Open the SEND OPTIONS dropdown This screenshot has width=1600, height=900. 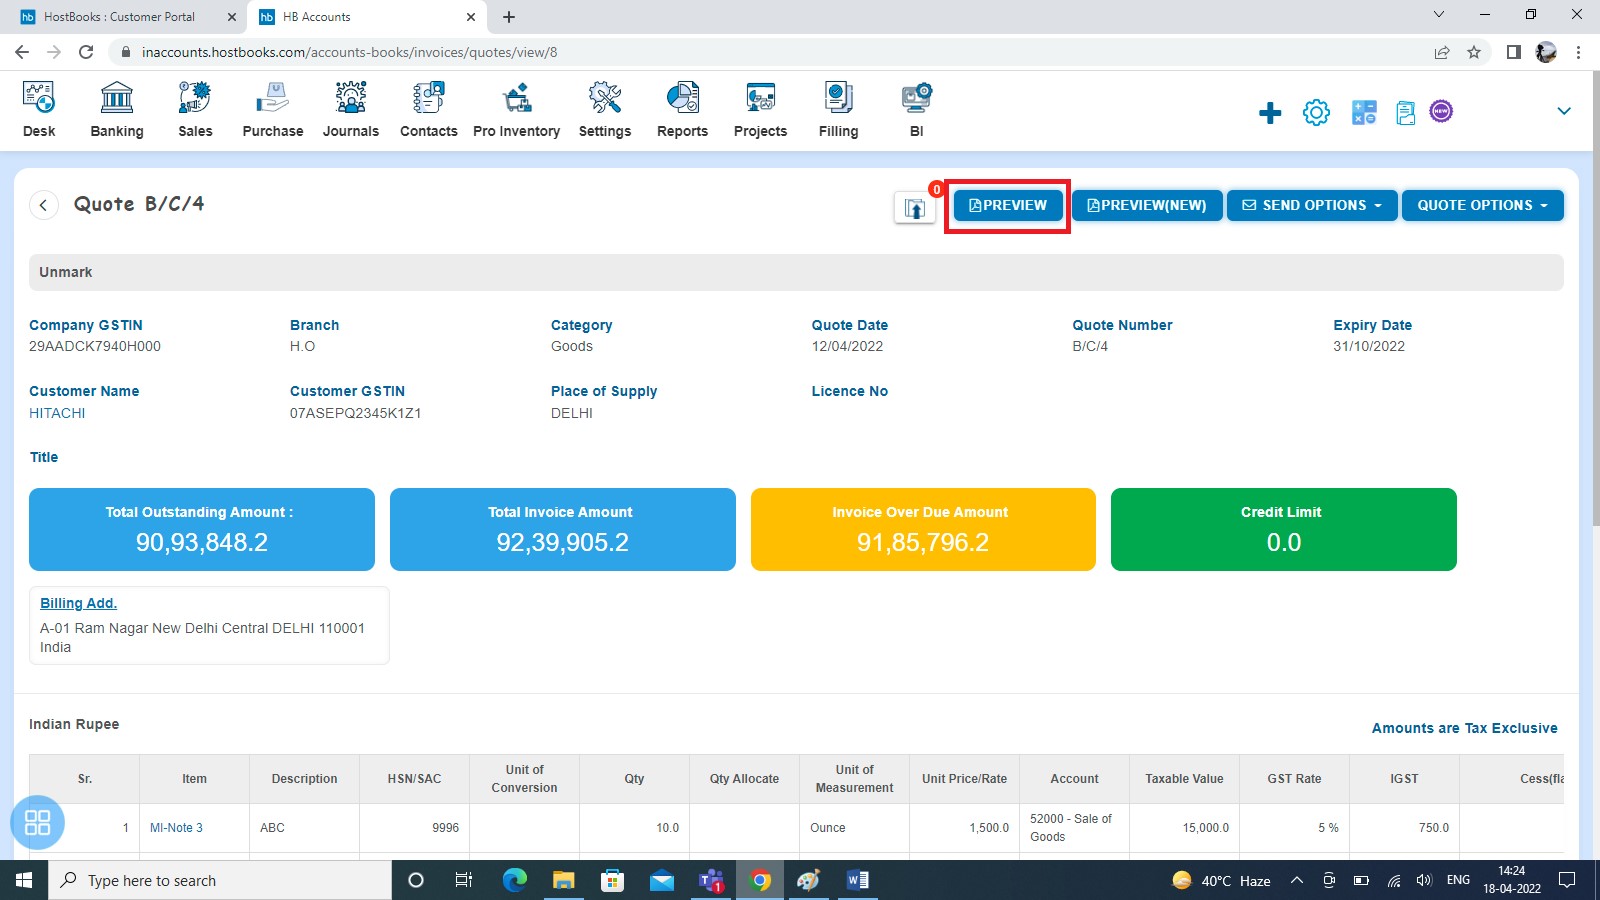[1312, 205]
